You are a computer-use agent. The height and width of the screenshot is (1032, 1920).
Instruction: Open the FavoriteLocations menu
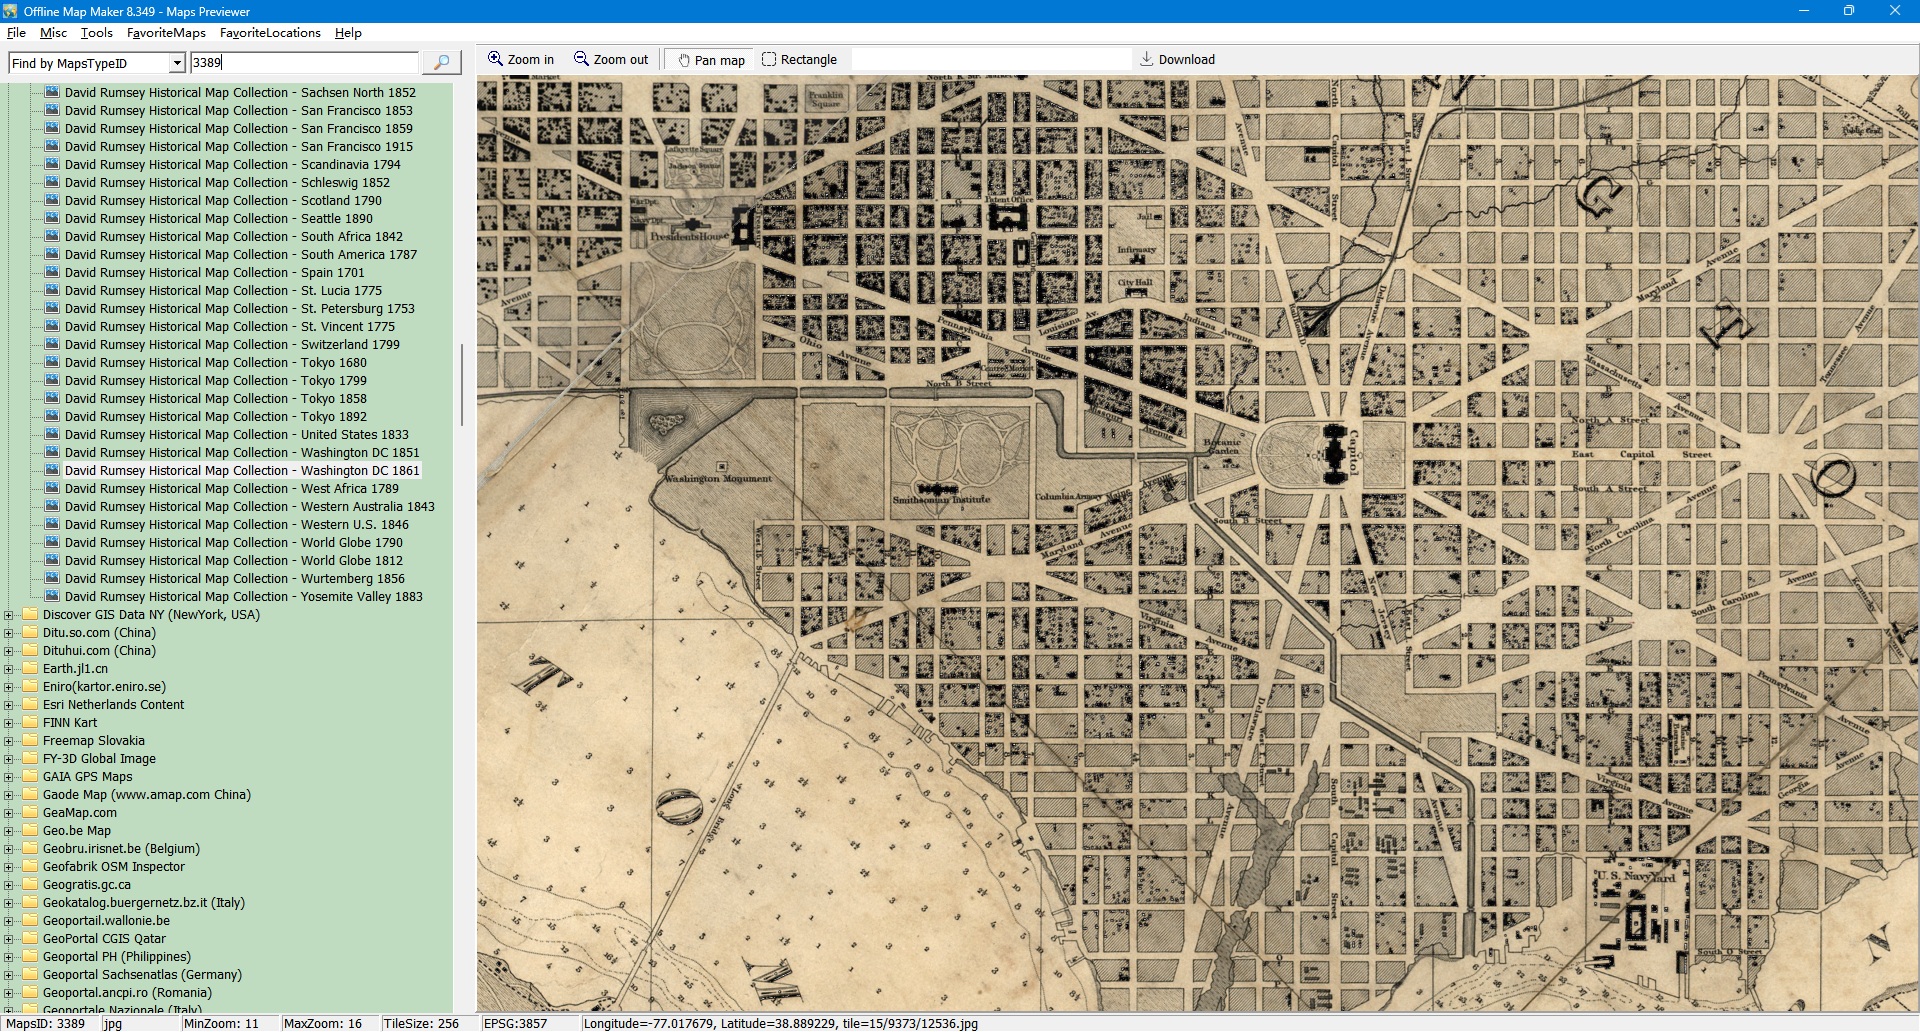[x=270, y=33]
